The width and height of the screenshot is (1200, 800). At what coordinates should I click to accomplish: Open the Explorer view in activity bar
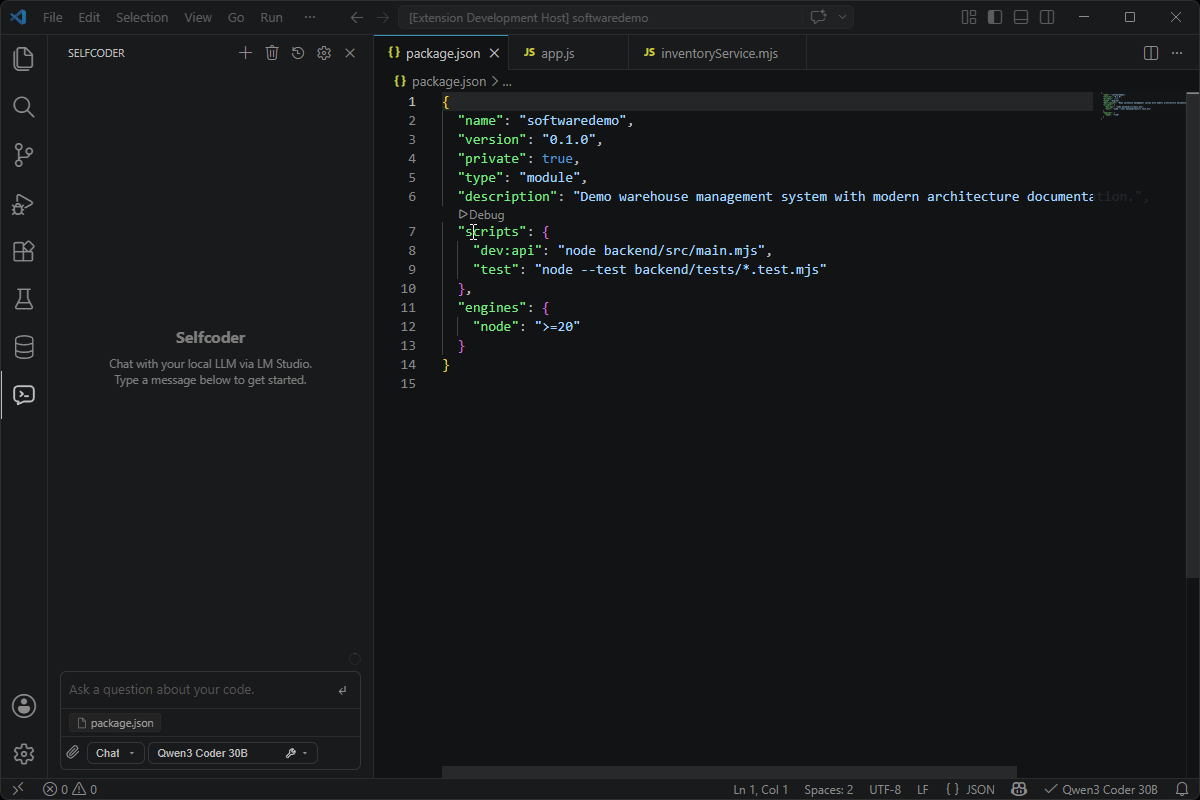(x=24, y=59)
